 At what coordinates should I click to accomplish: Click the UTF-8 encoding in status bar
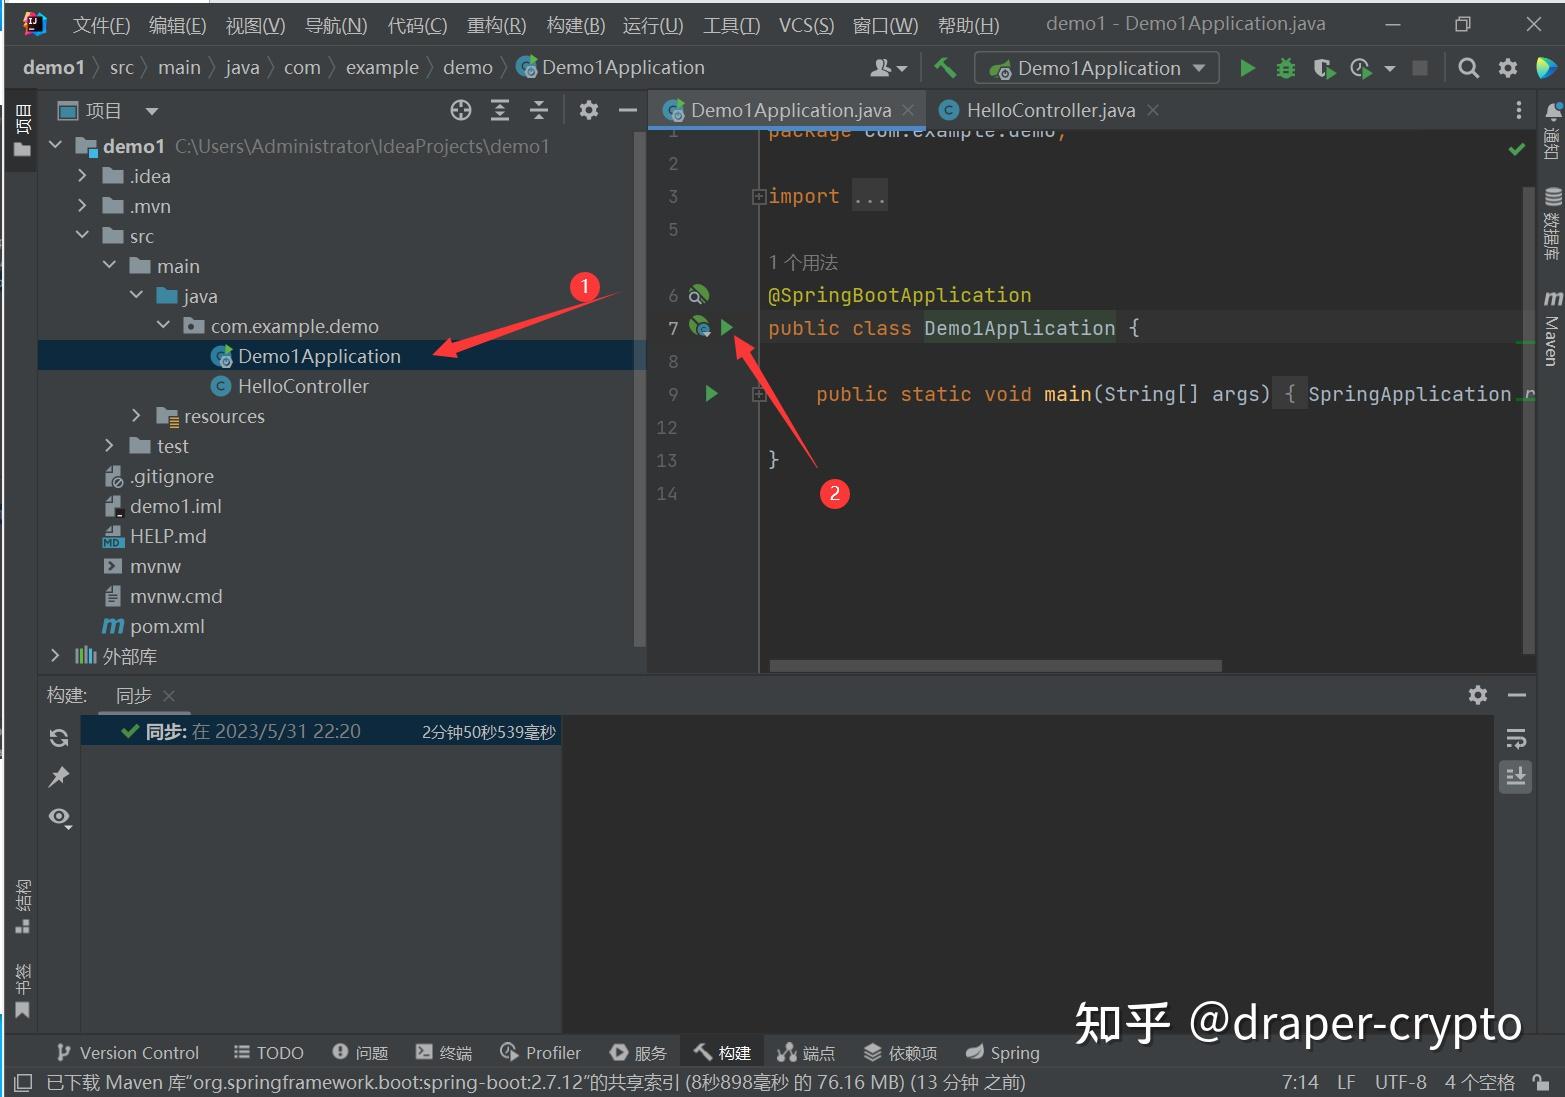point(1400,1082)
